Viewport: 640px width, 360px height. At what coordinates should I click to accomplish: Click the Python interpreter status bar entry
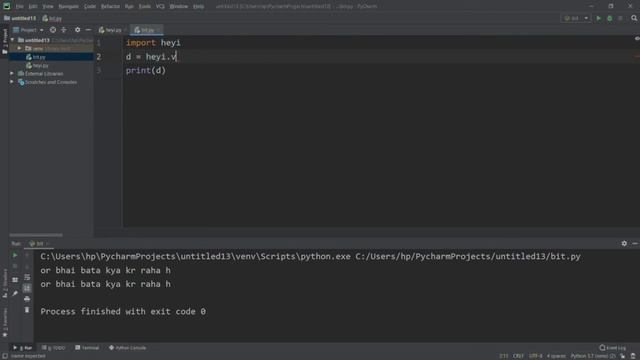[x=593, y=356]
